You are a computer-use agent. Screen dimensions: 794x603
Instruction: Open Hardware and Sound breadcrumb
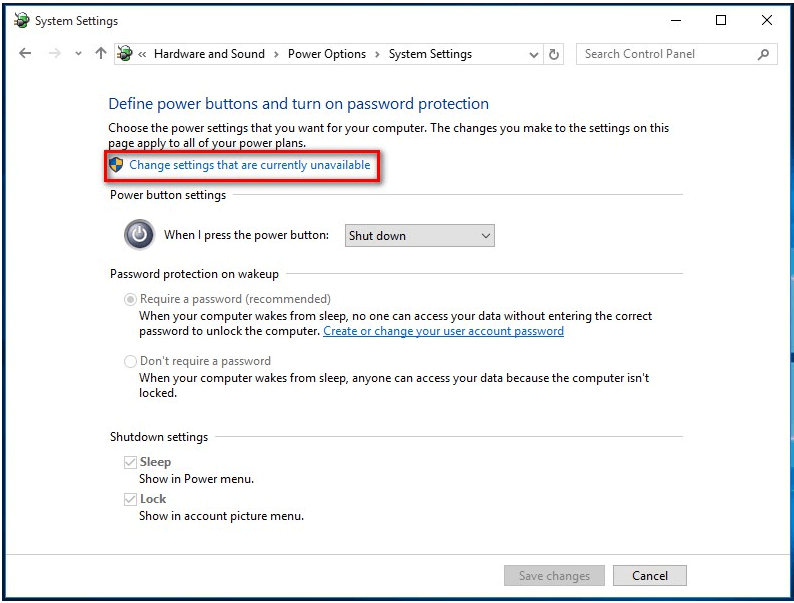pos(209,54)
